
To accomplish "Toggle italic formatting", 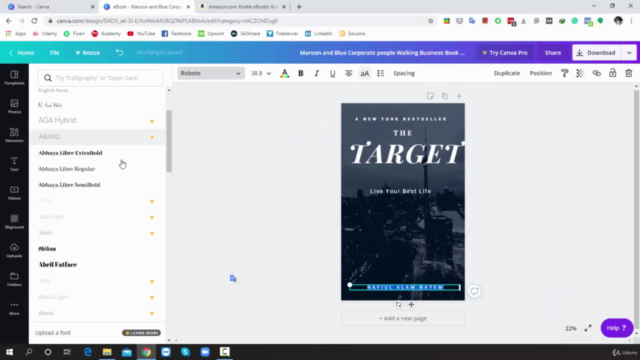I will click(316, 73).
